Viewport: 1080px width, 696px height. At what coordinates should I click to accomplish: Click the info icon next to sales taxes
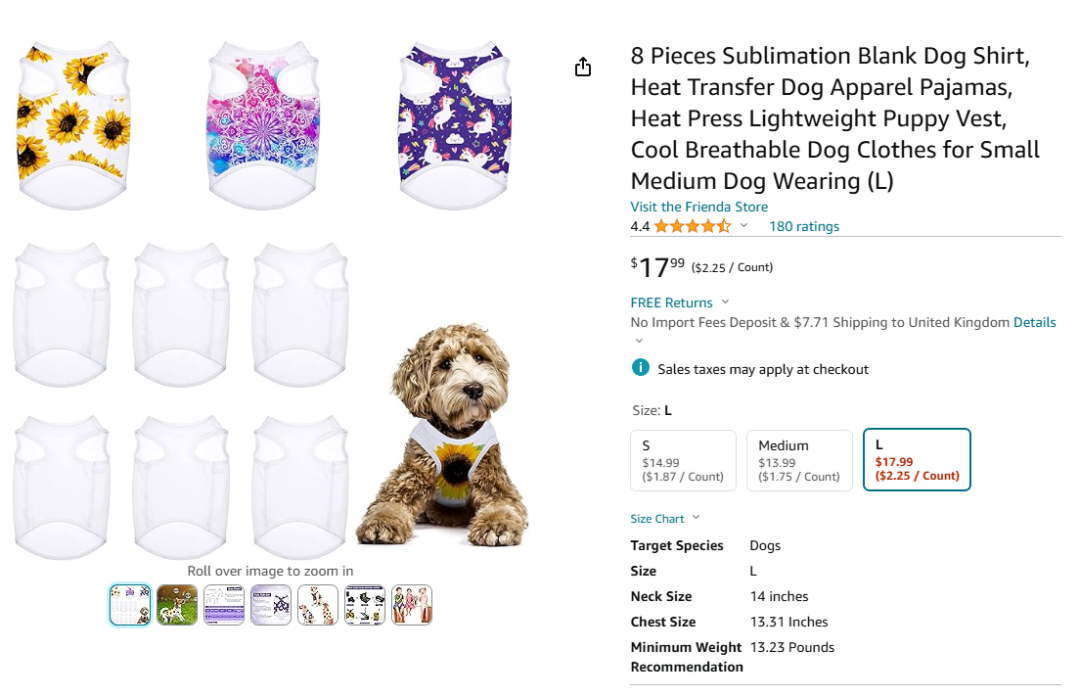[640, 368]
